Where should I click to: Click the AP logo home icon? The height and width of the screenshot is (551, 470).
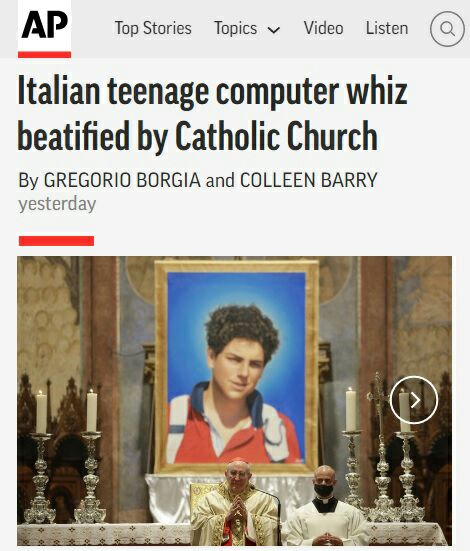click(x=44, y=25)
